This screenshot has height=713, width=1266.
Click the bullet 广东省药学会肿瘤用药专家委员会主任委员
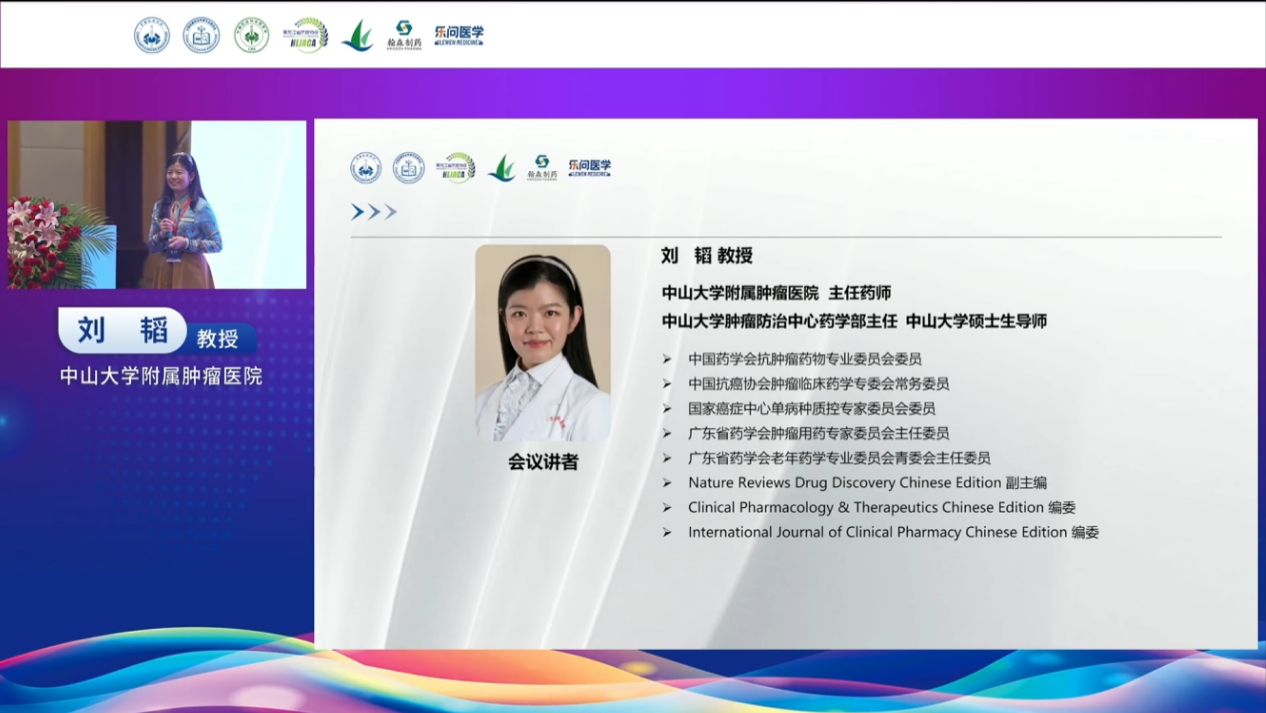pos(819,433)
